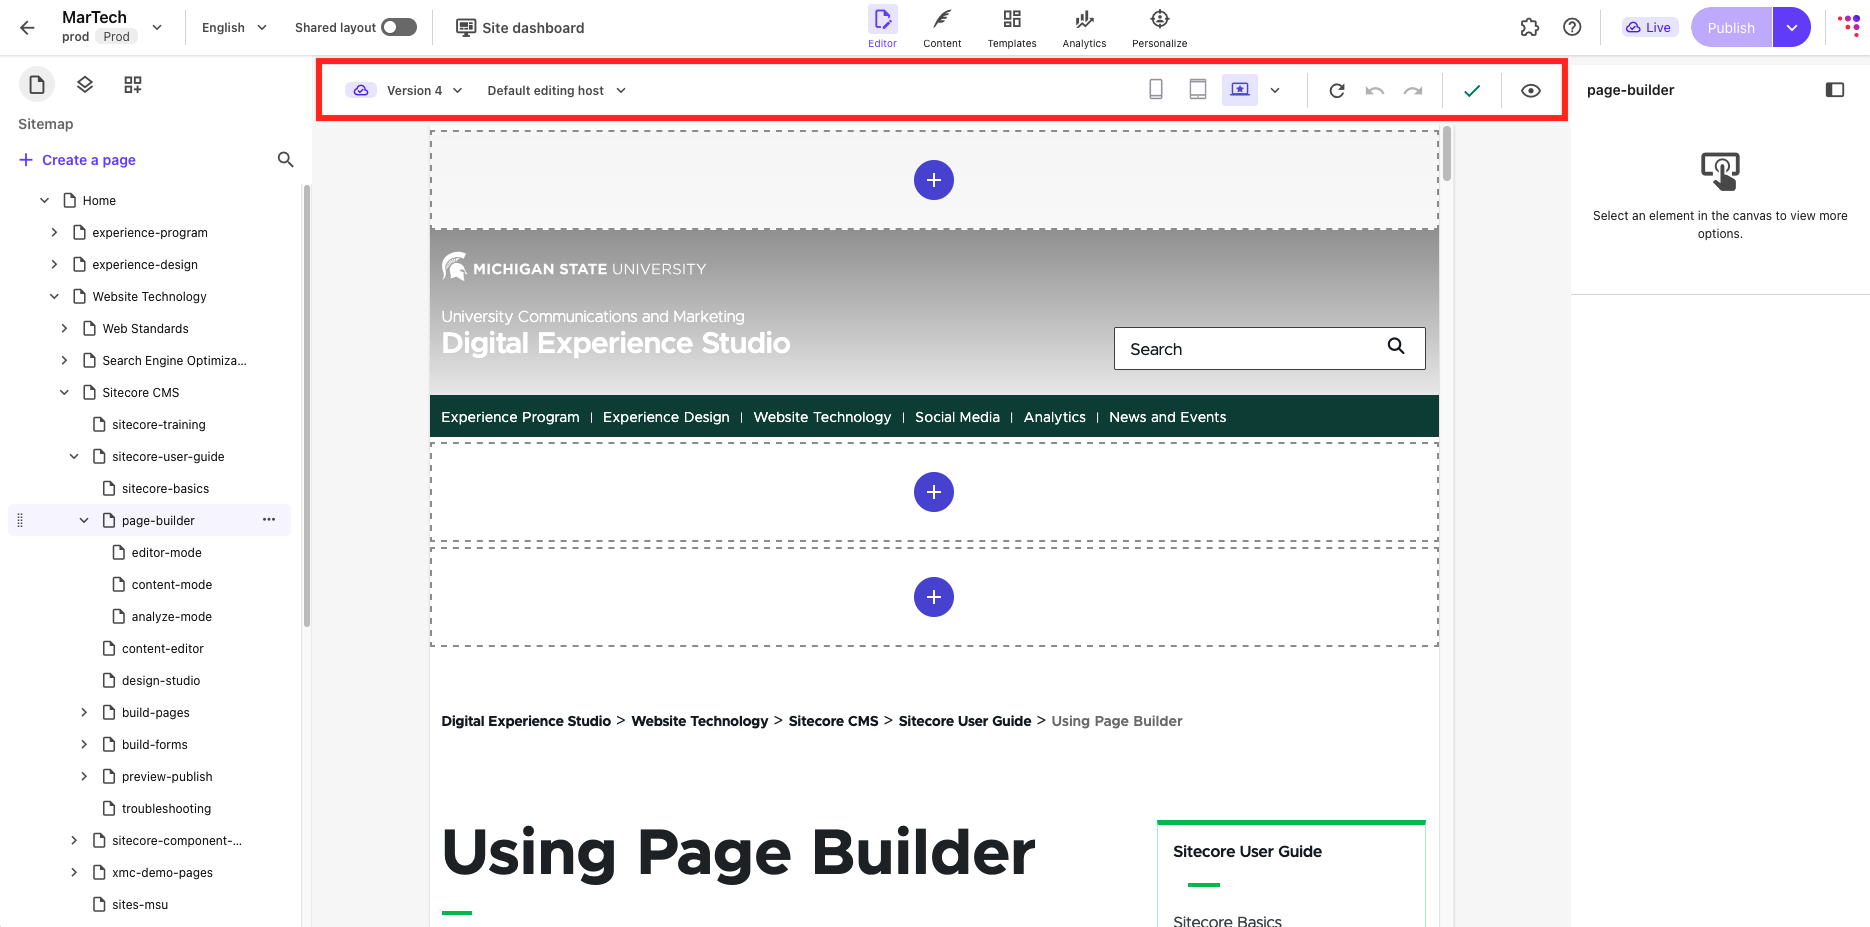
Task: Expand the experience-program tree item
Action: pos(55,233)
